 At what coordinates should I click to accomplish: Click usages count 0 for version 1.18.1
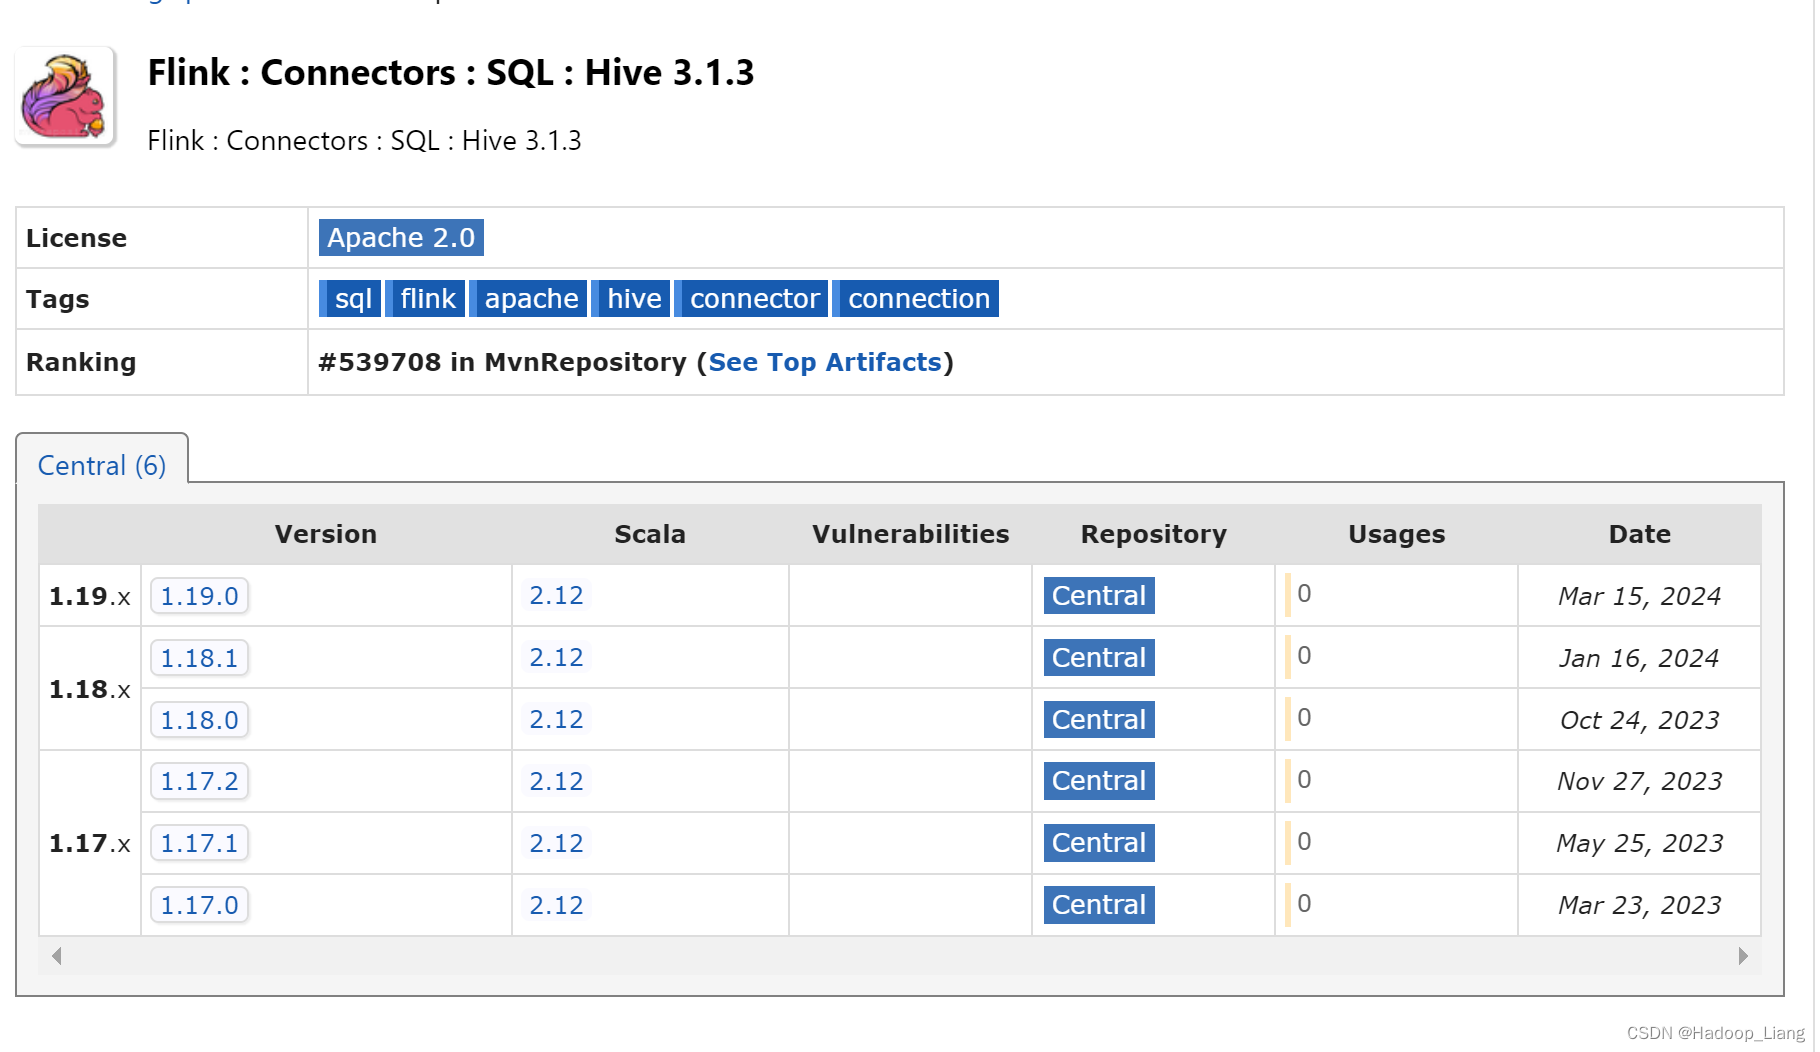pyautogui.click(x=1304, y=656)
